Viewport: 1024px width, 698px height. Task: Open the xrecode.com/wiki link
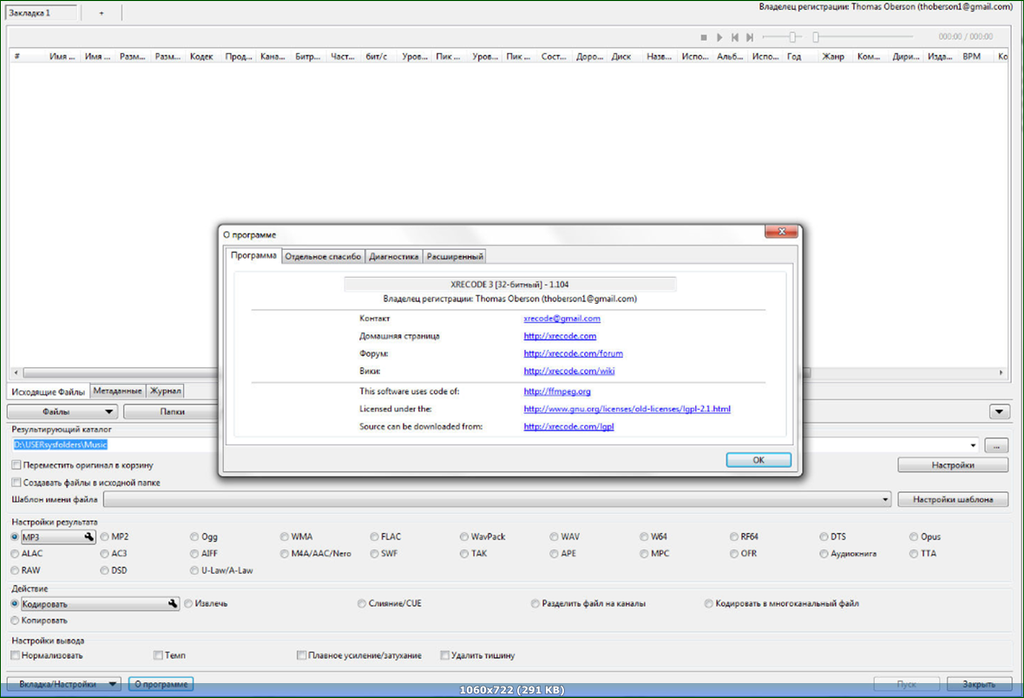click(x=569, y=372)
